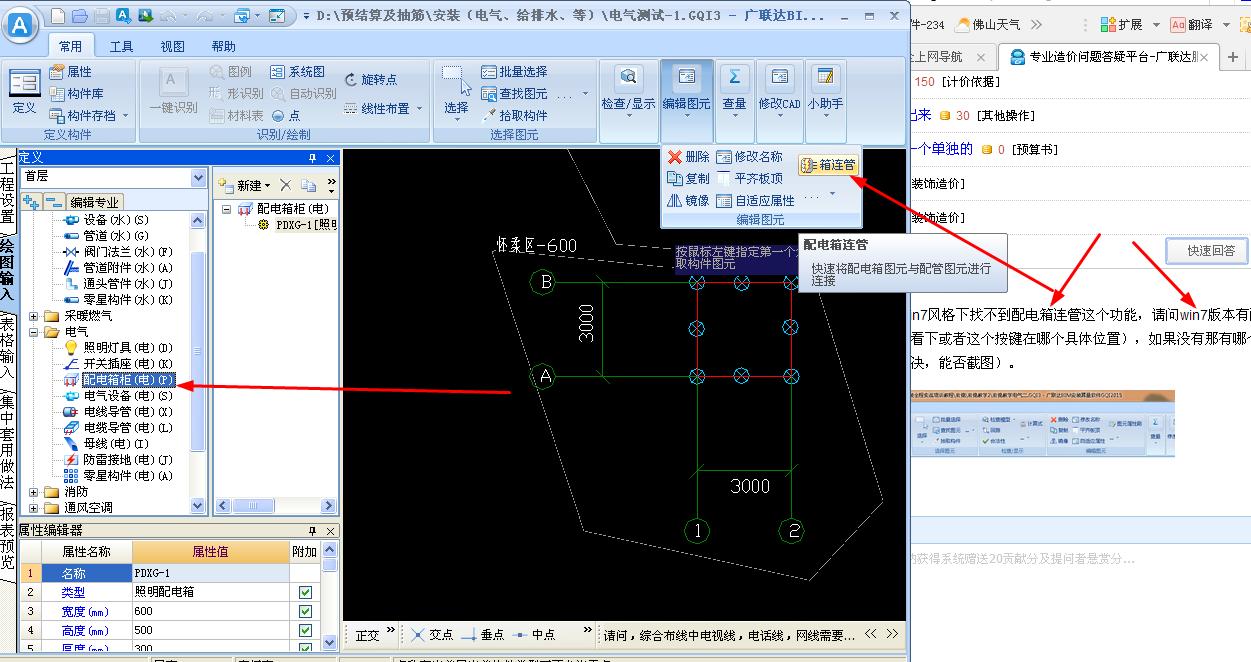Open the 线性布置 dropdown arrow
The height and width of the screenshot is (662, 1251).
(419, 109)
